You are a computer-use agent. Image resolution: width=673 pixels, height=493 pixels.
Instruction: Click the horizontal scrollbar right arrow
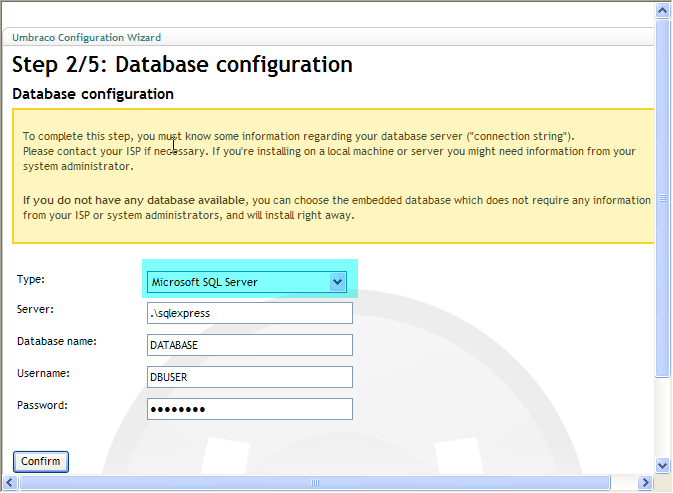pyautogui.click(x=645, y=483)
